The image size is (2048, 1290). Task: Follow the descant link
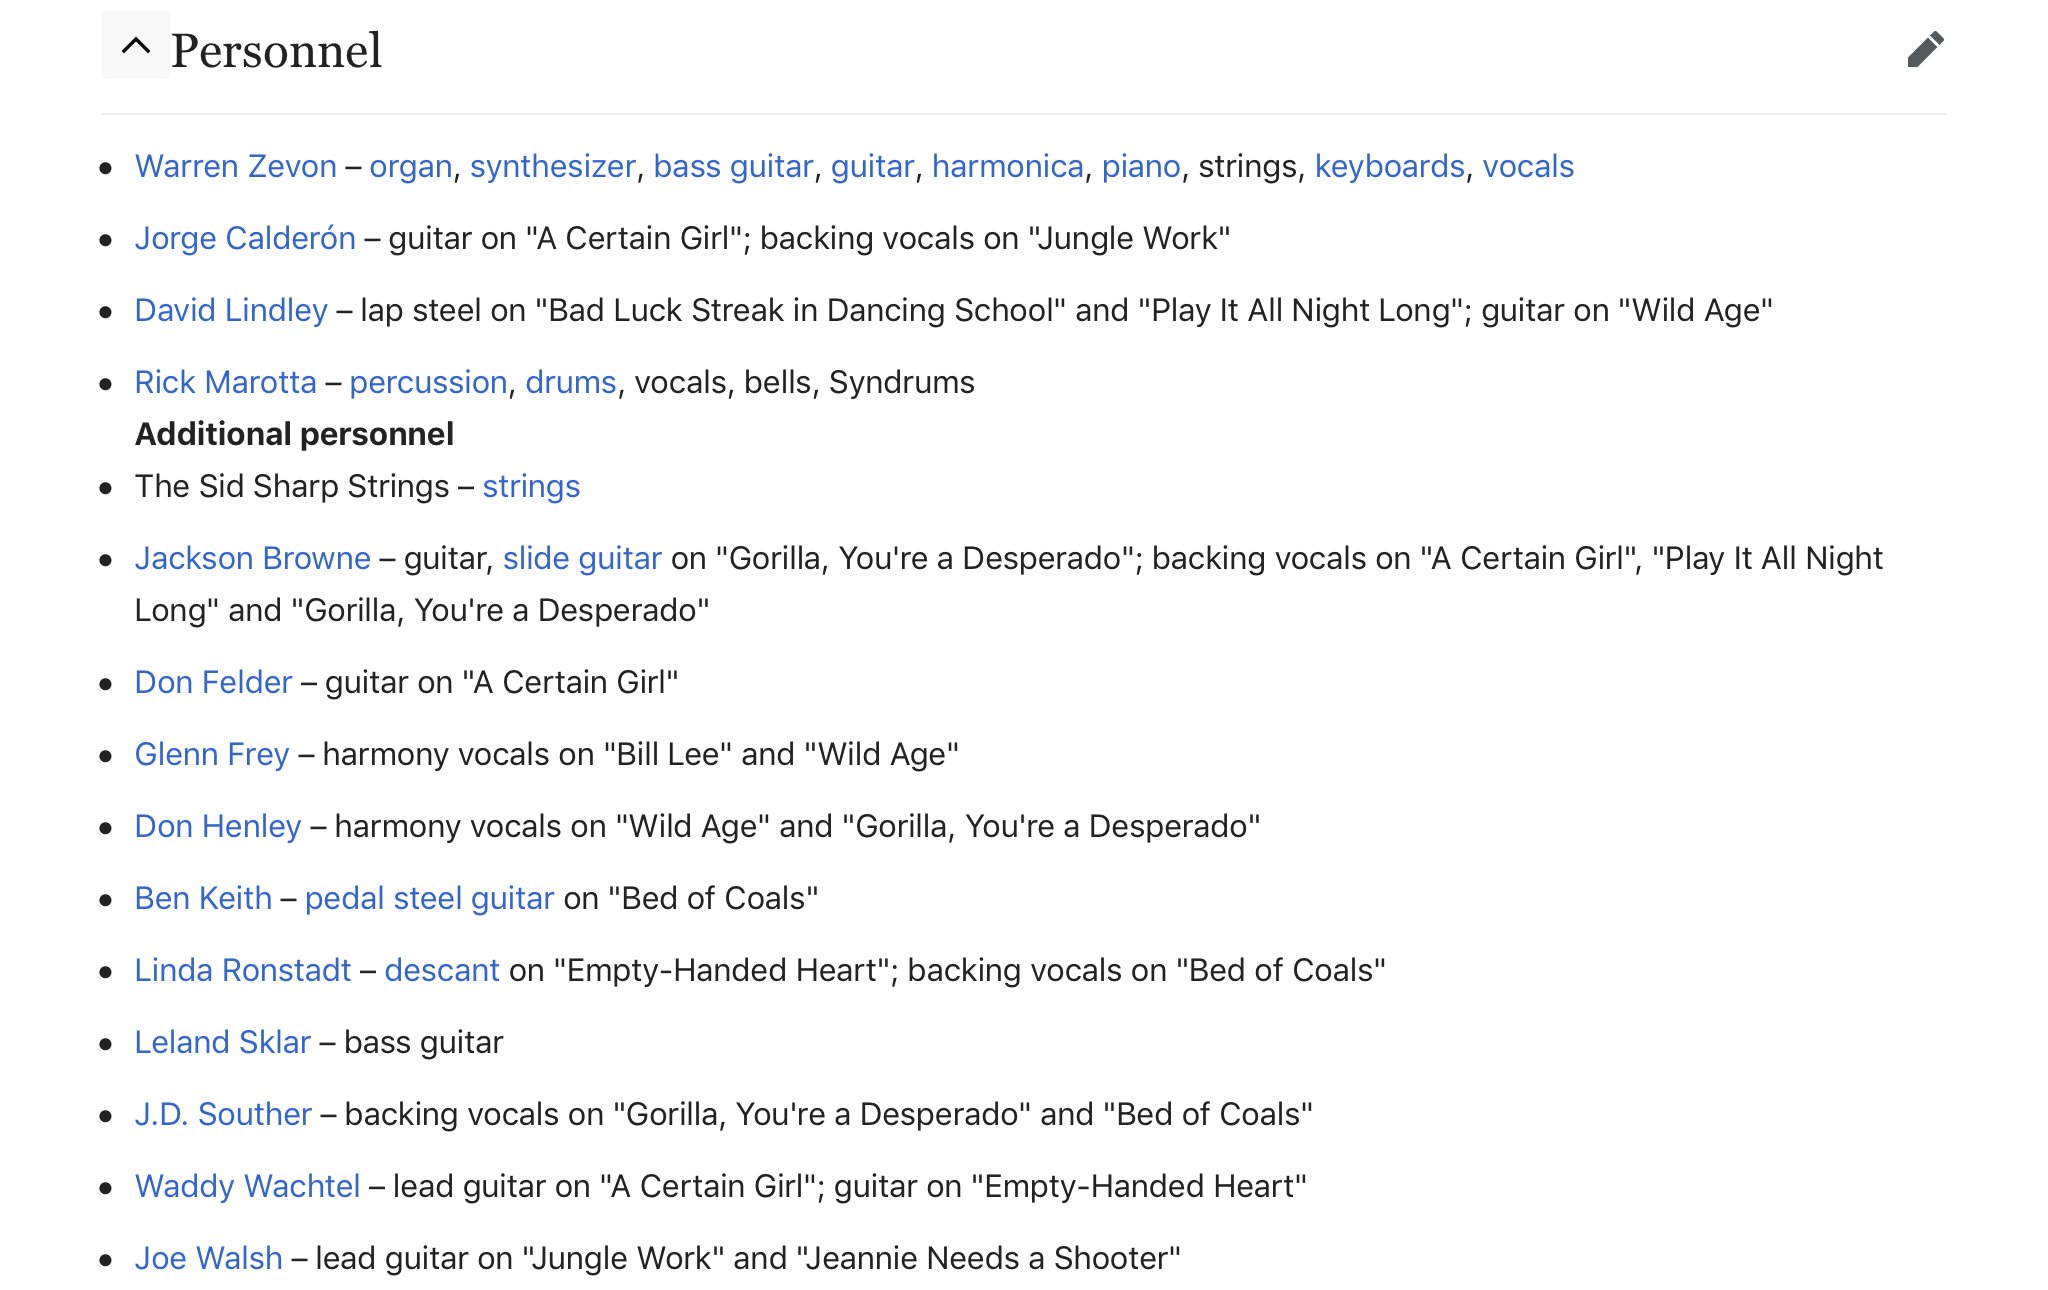click(442, 970)
